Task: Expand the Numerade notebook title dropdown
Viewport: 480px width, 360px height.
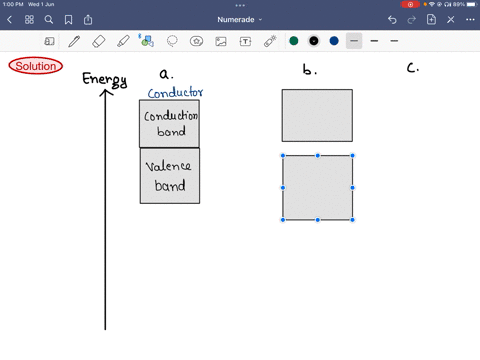Action: point(240,20)
